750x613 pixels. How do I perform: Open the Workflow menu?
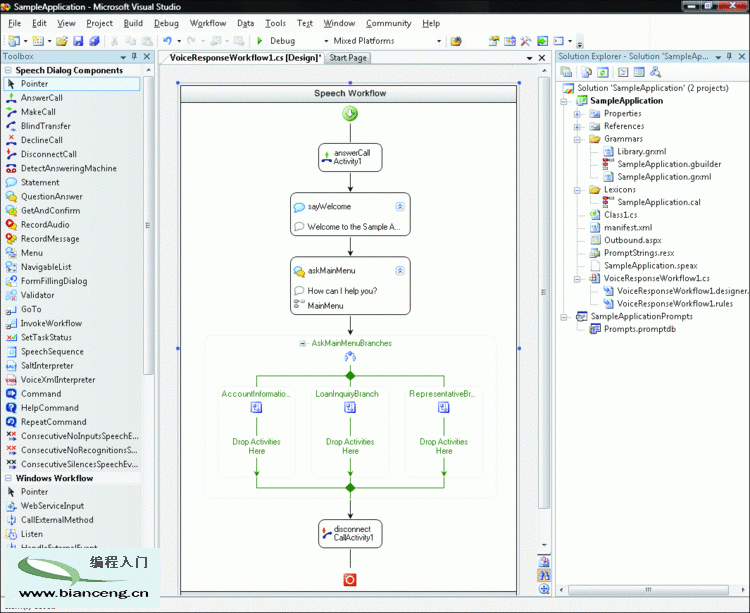(208, 23)
